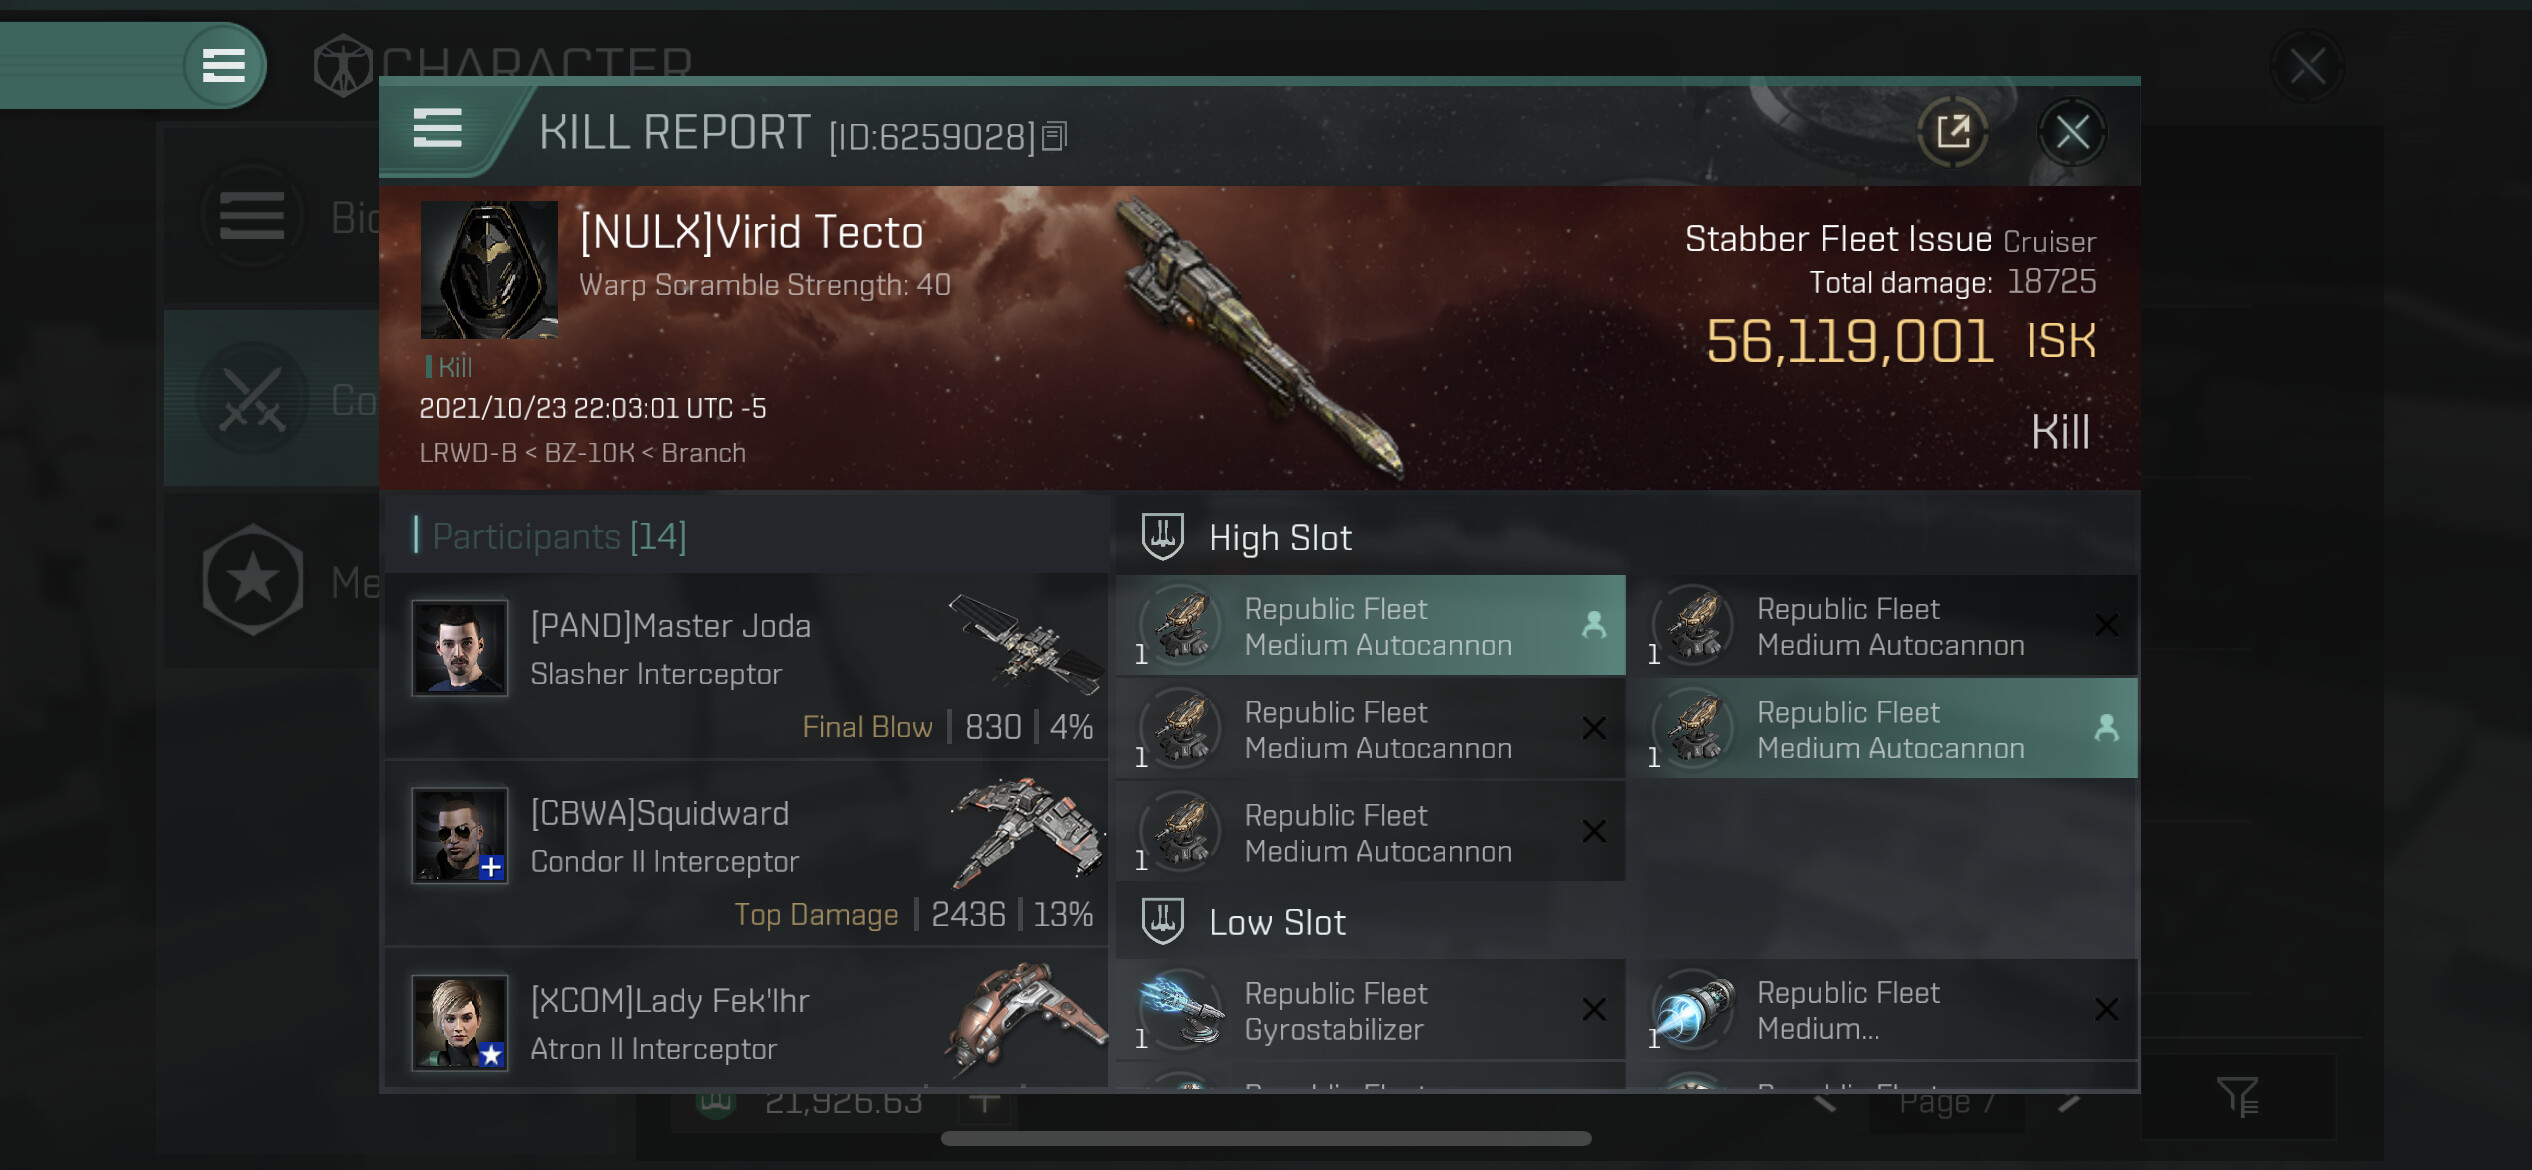
Task: Open the Kill Report hamburger menu
Action: click(438, 129)
